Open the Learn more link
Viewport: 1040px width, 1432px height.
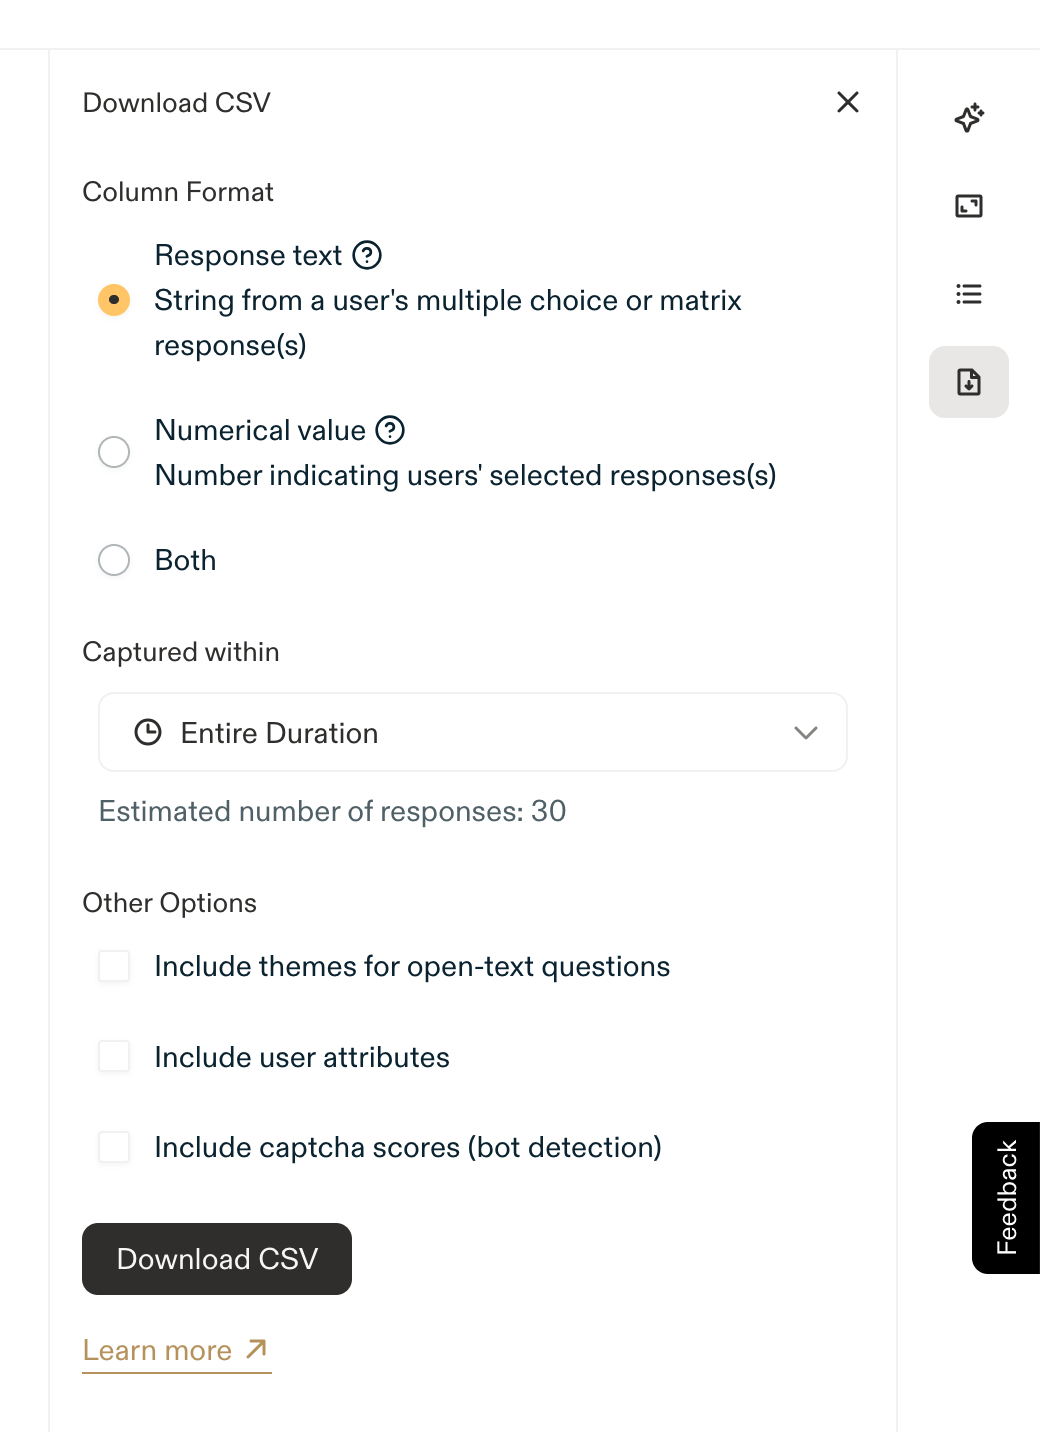(x=157, y=1351)
